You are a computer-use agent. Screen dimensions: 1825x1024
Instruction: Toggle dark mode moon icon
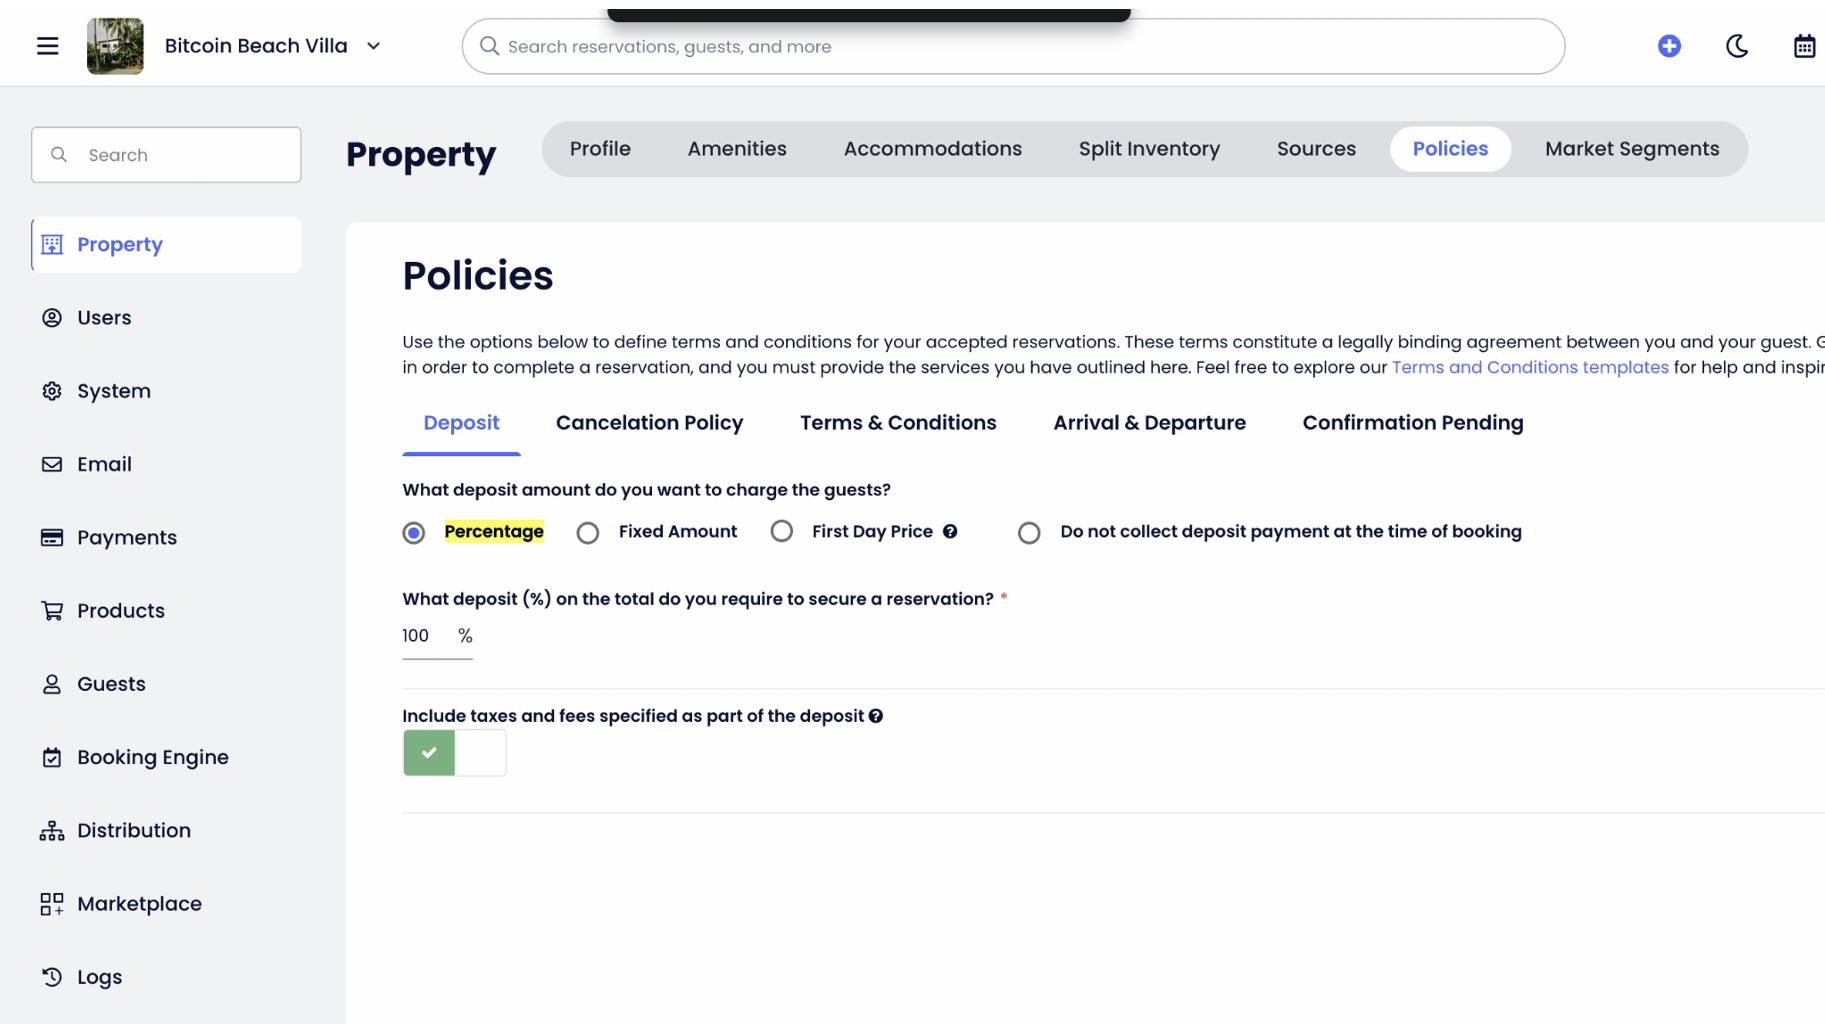point(1736,46)
